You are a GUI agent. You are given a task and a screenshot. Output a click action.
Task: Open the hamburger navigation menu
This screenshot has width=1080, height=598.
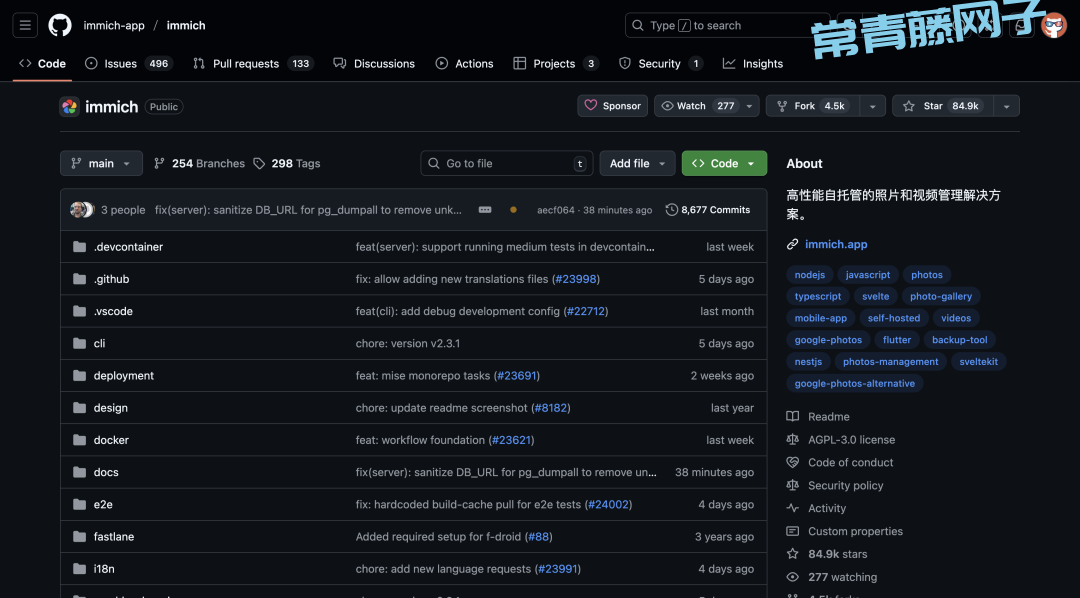pyautogui.click(x=26, y=25)
